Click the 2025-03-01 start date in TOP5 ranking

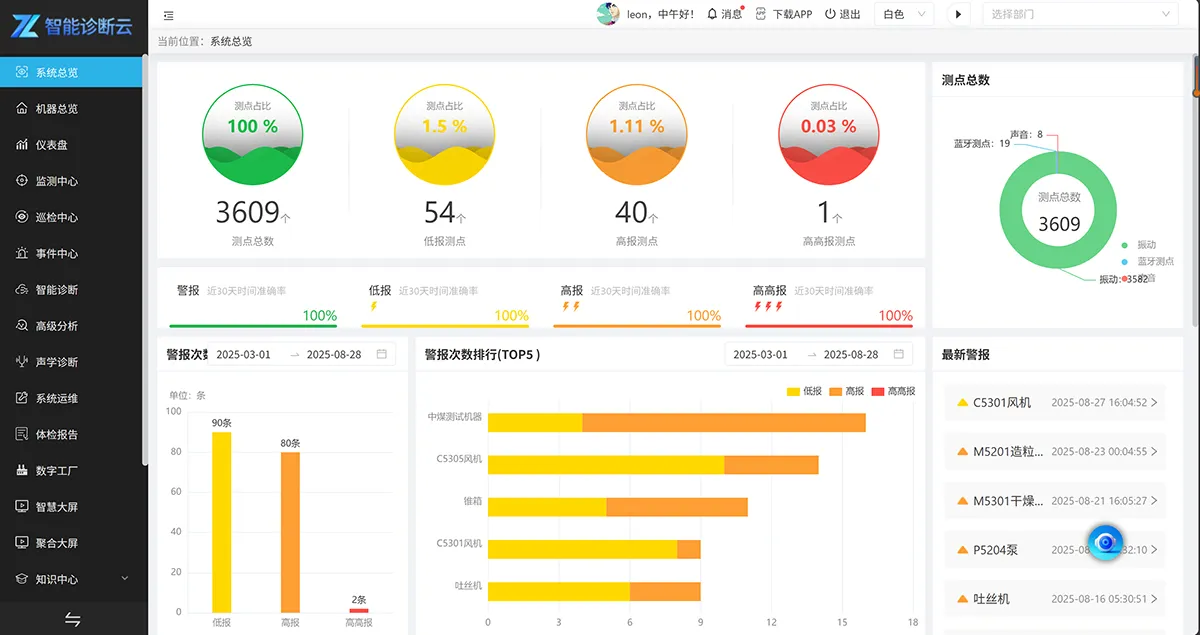760,355
